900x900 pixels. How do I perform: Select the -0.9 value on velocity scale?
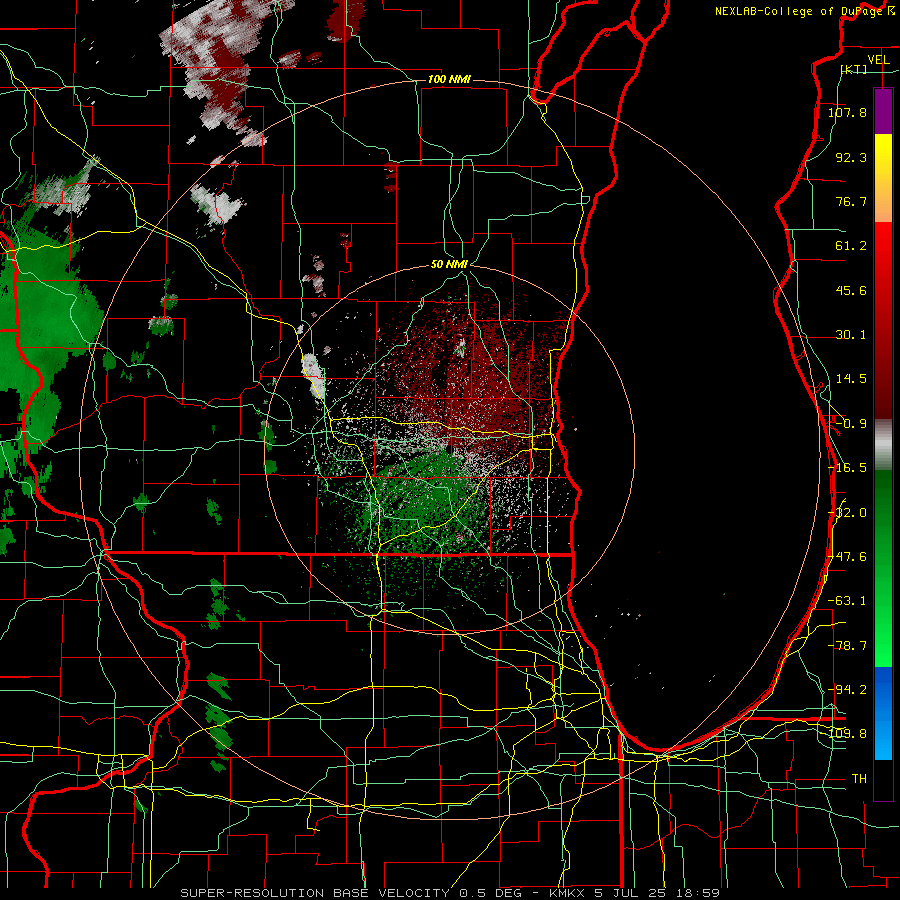(x=851, y=424)
